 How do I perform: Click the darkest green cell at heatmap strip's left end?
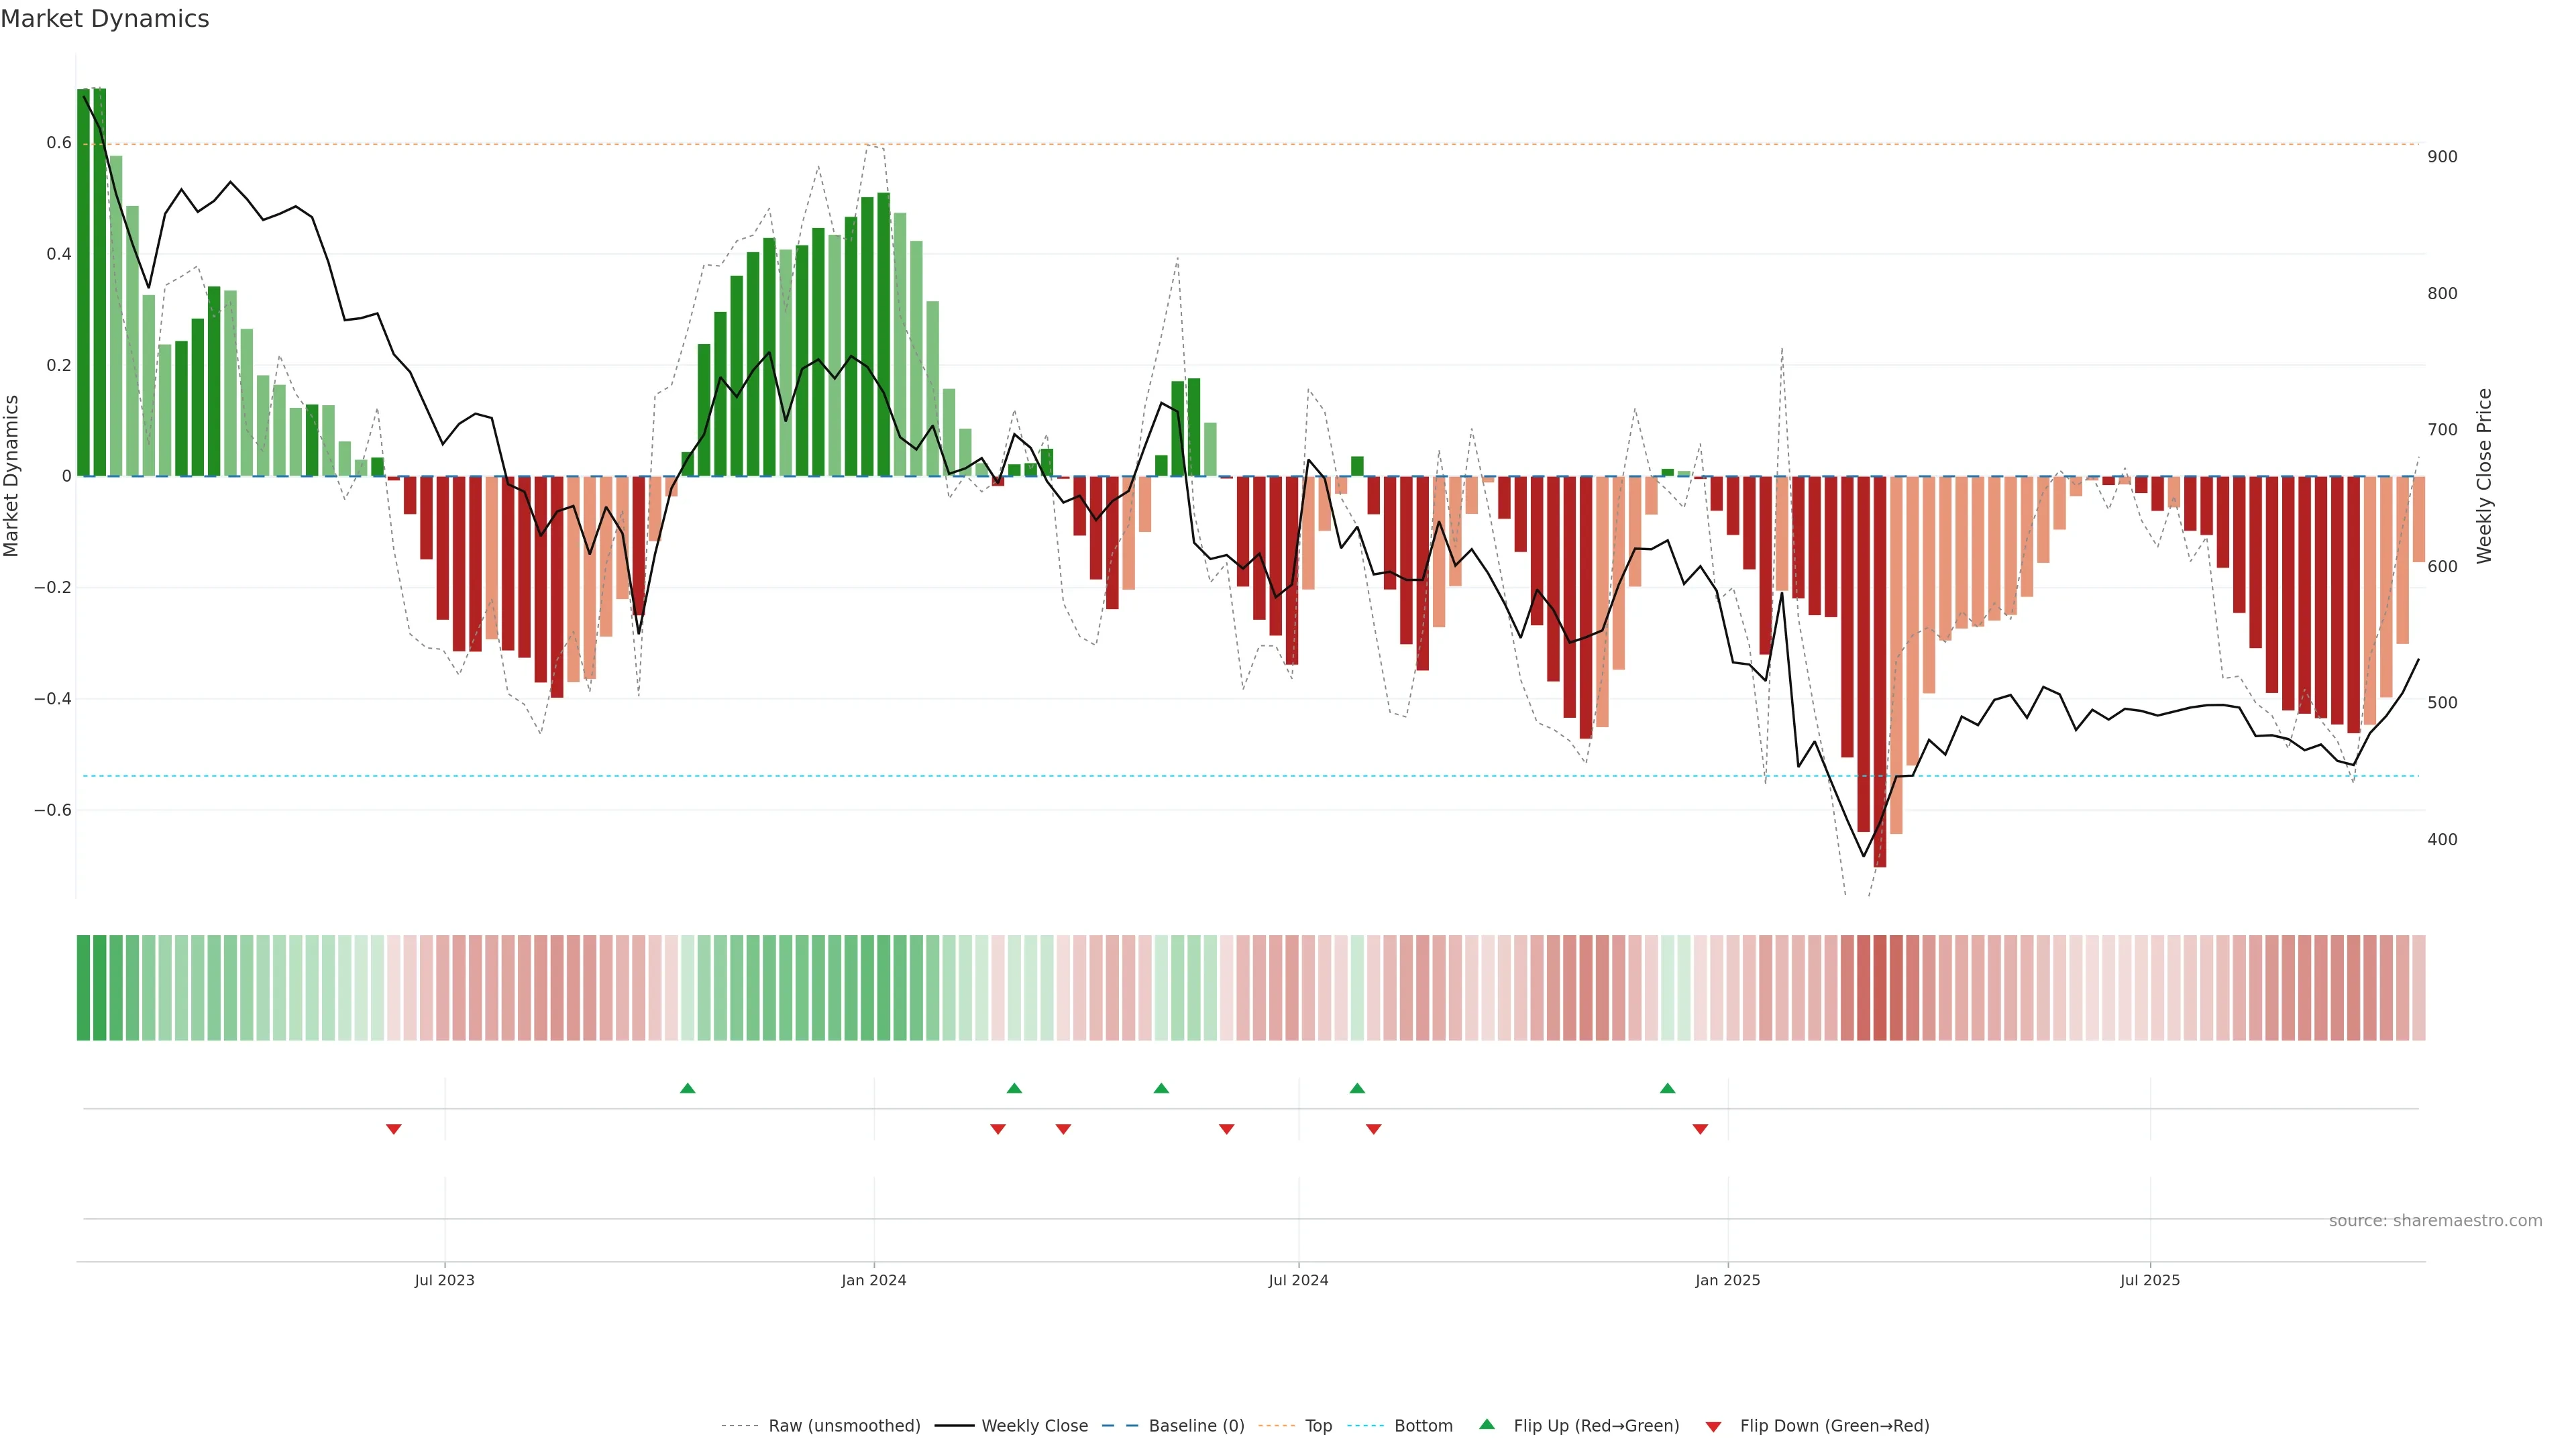click(x=83, y=988)
